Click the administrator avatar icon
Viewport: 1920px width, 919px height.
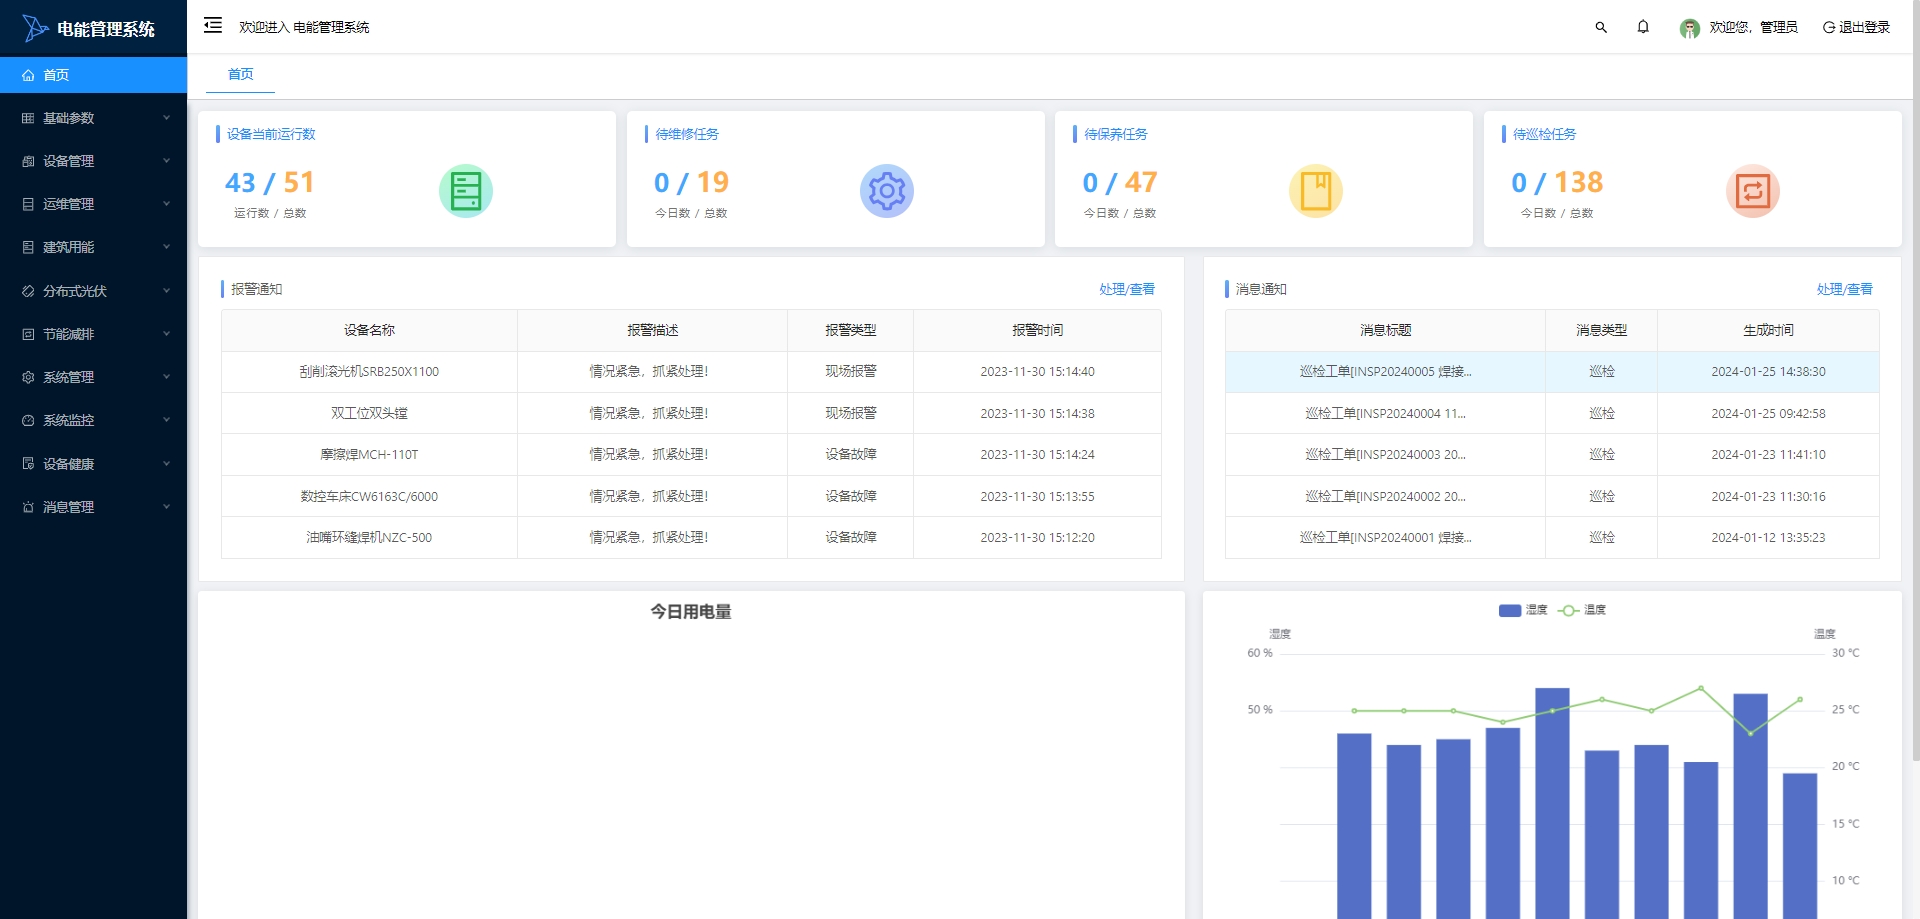(x=1690, y=28)
